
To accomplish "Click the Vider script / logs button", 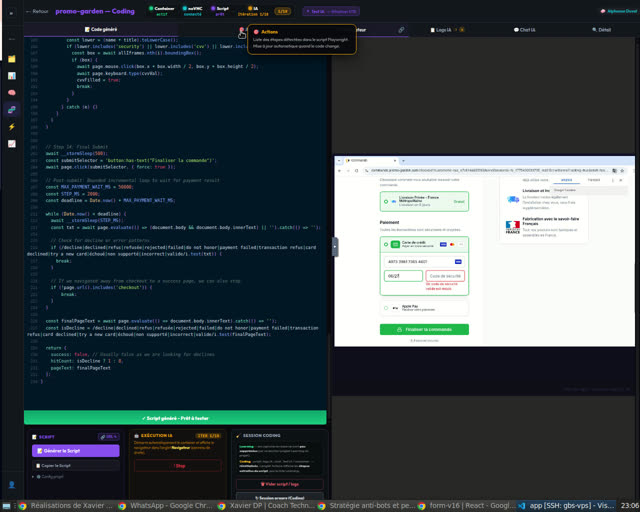I will (280, 484).
